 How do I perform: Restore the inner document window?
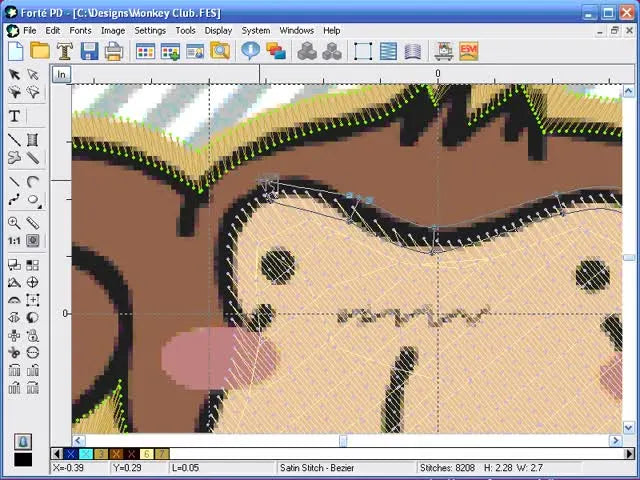pyautogui.click(x=614, y=31)
